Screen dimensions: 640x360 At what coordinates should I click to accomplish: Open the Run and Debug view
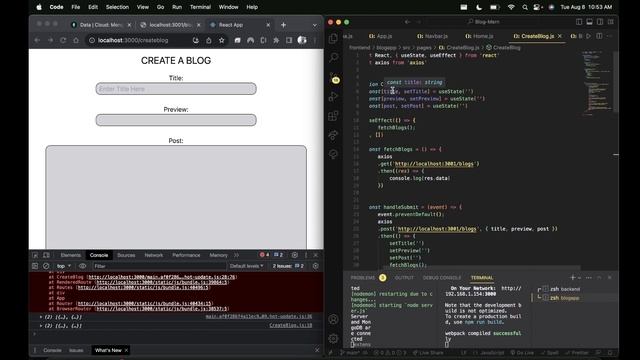pos(333,97)
